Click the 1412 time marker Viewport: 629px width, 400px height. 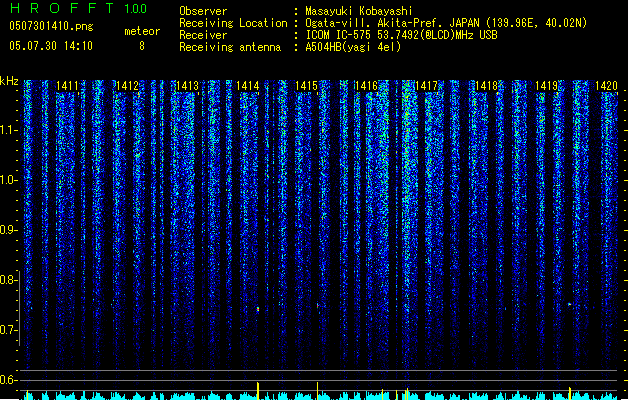[x=127, y=86]
